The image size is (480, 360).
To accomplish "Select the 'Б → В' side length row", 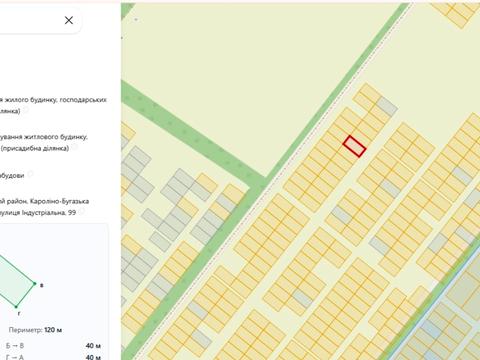I will (x=53, y=346).
